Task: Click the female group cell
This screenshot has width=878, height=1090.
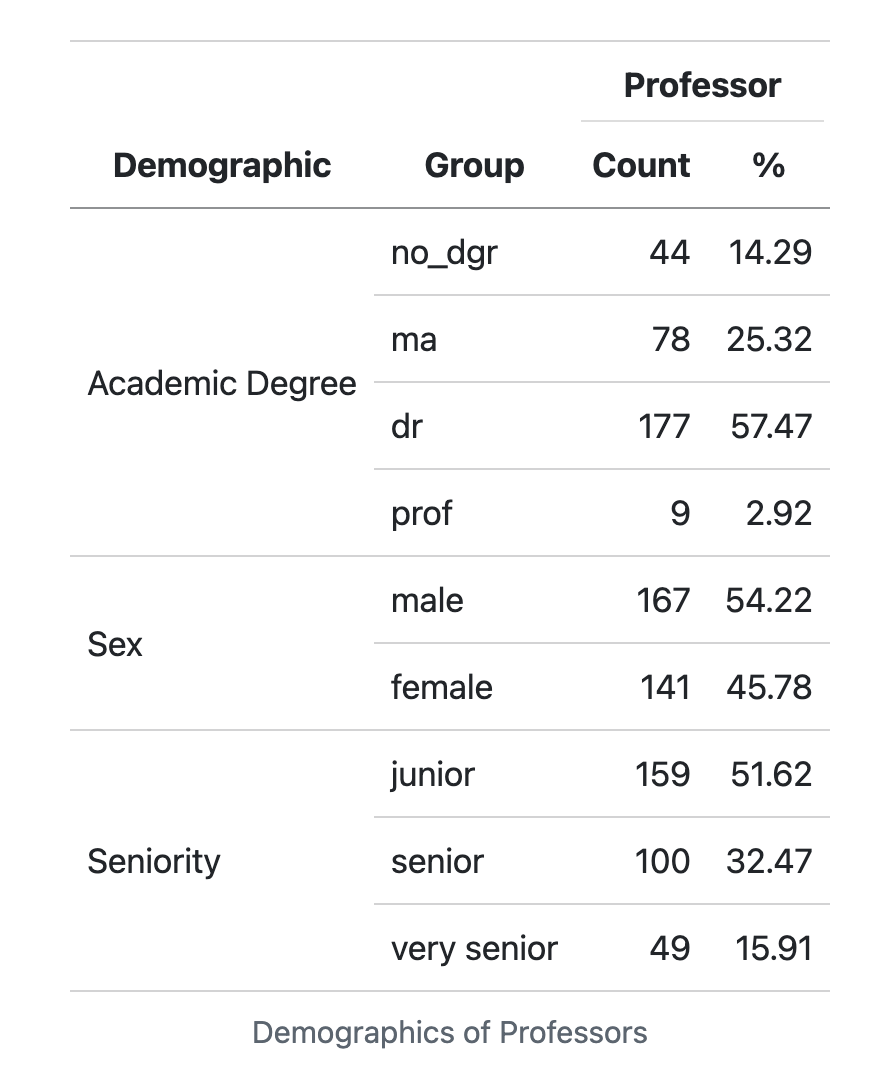Action: pos(441,687)
